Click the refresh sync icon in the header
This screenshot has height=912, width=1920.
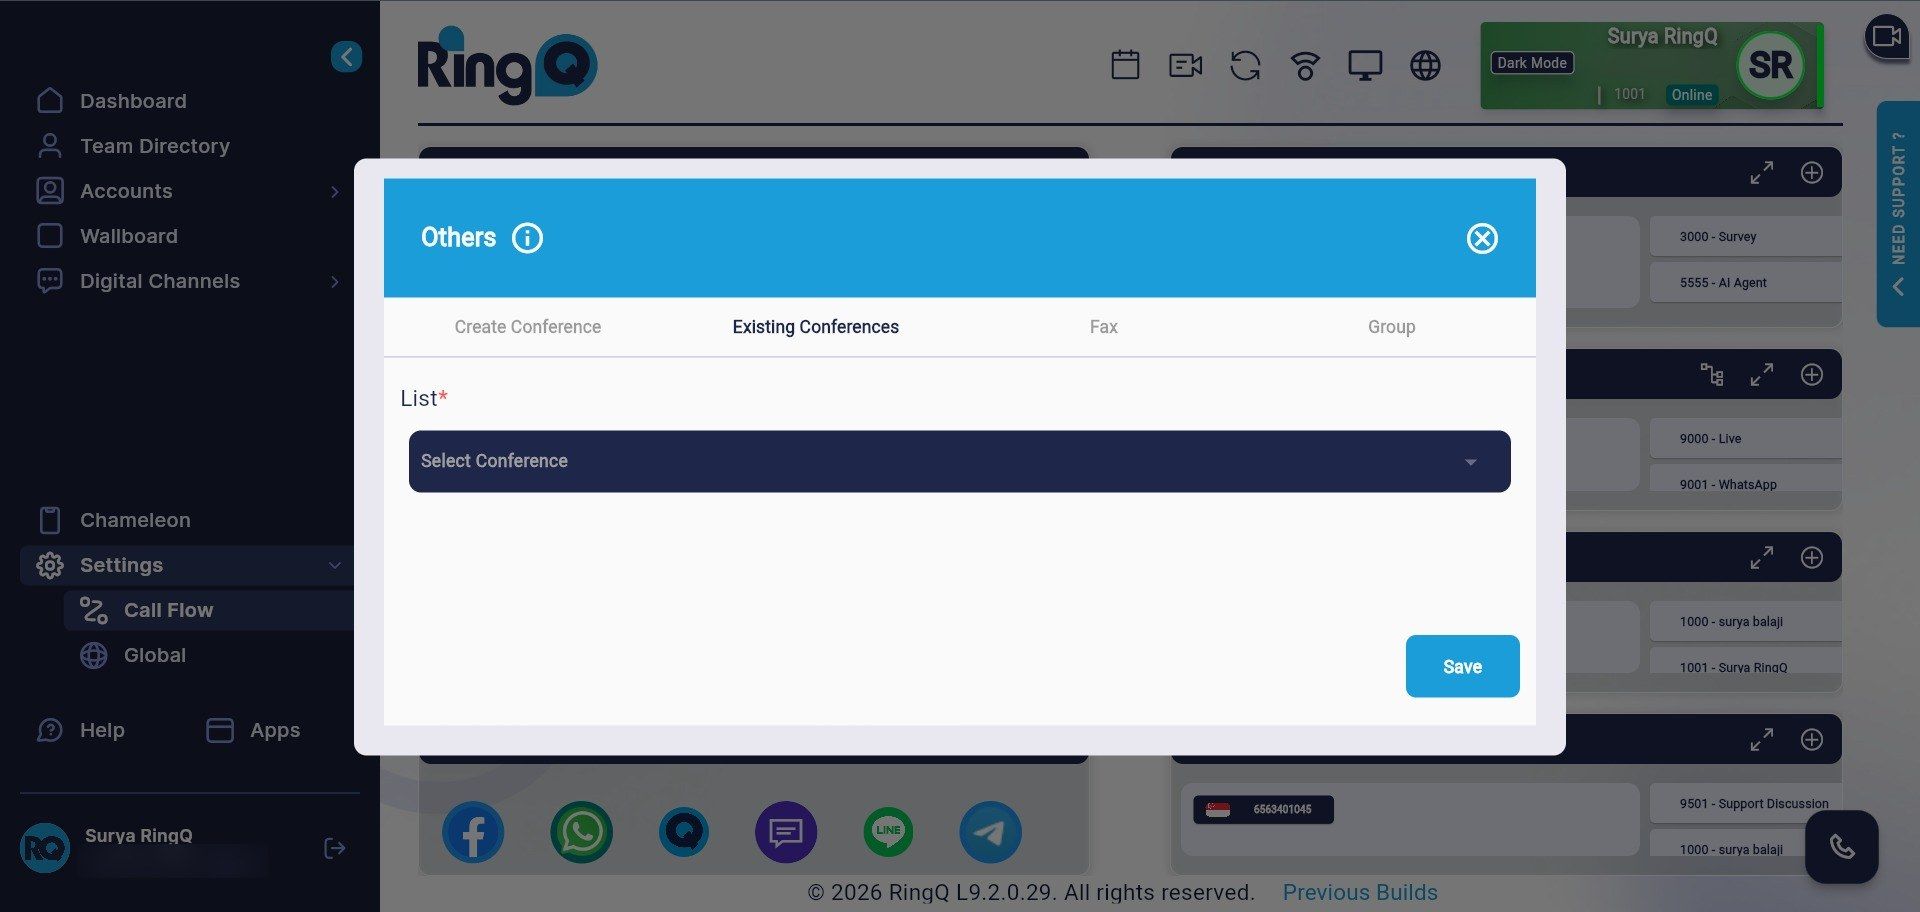tap(1245, 66)
